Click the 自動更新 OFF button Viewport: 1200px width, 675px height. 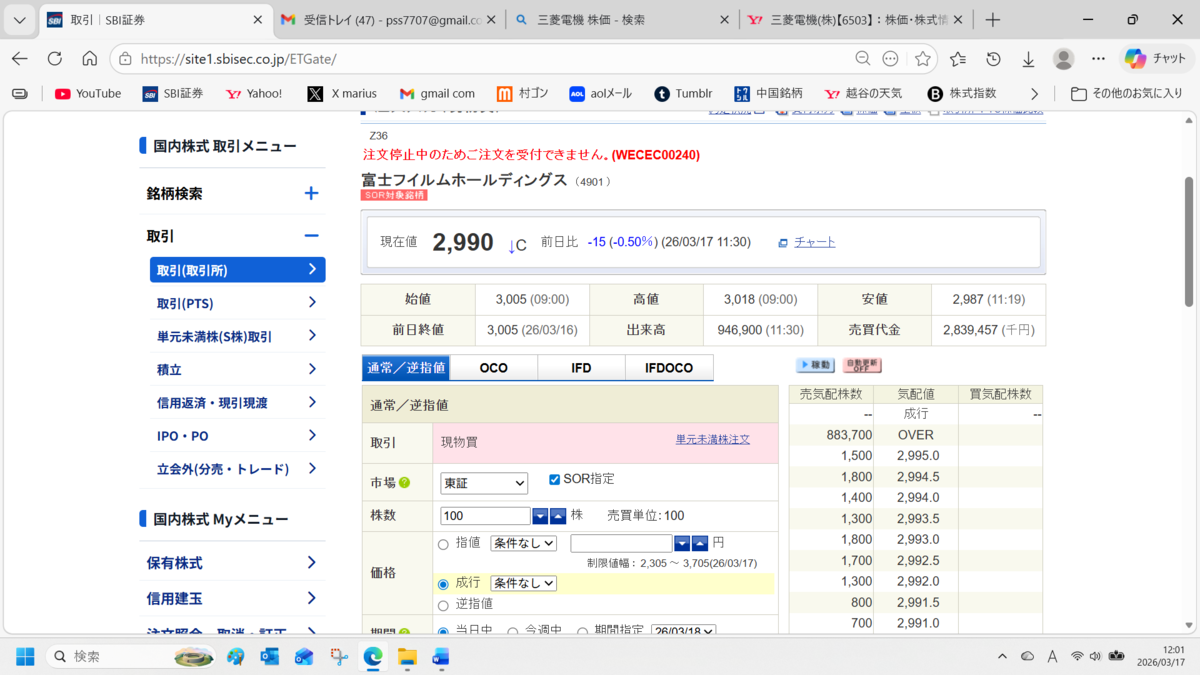tap(862, 366)
